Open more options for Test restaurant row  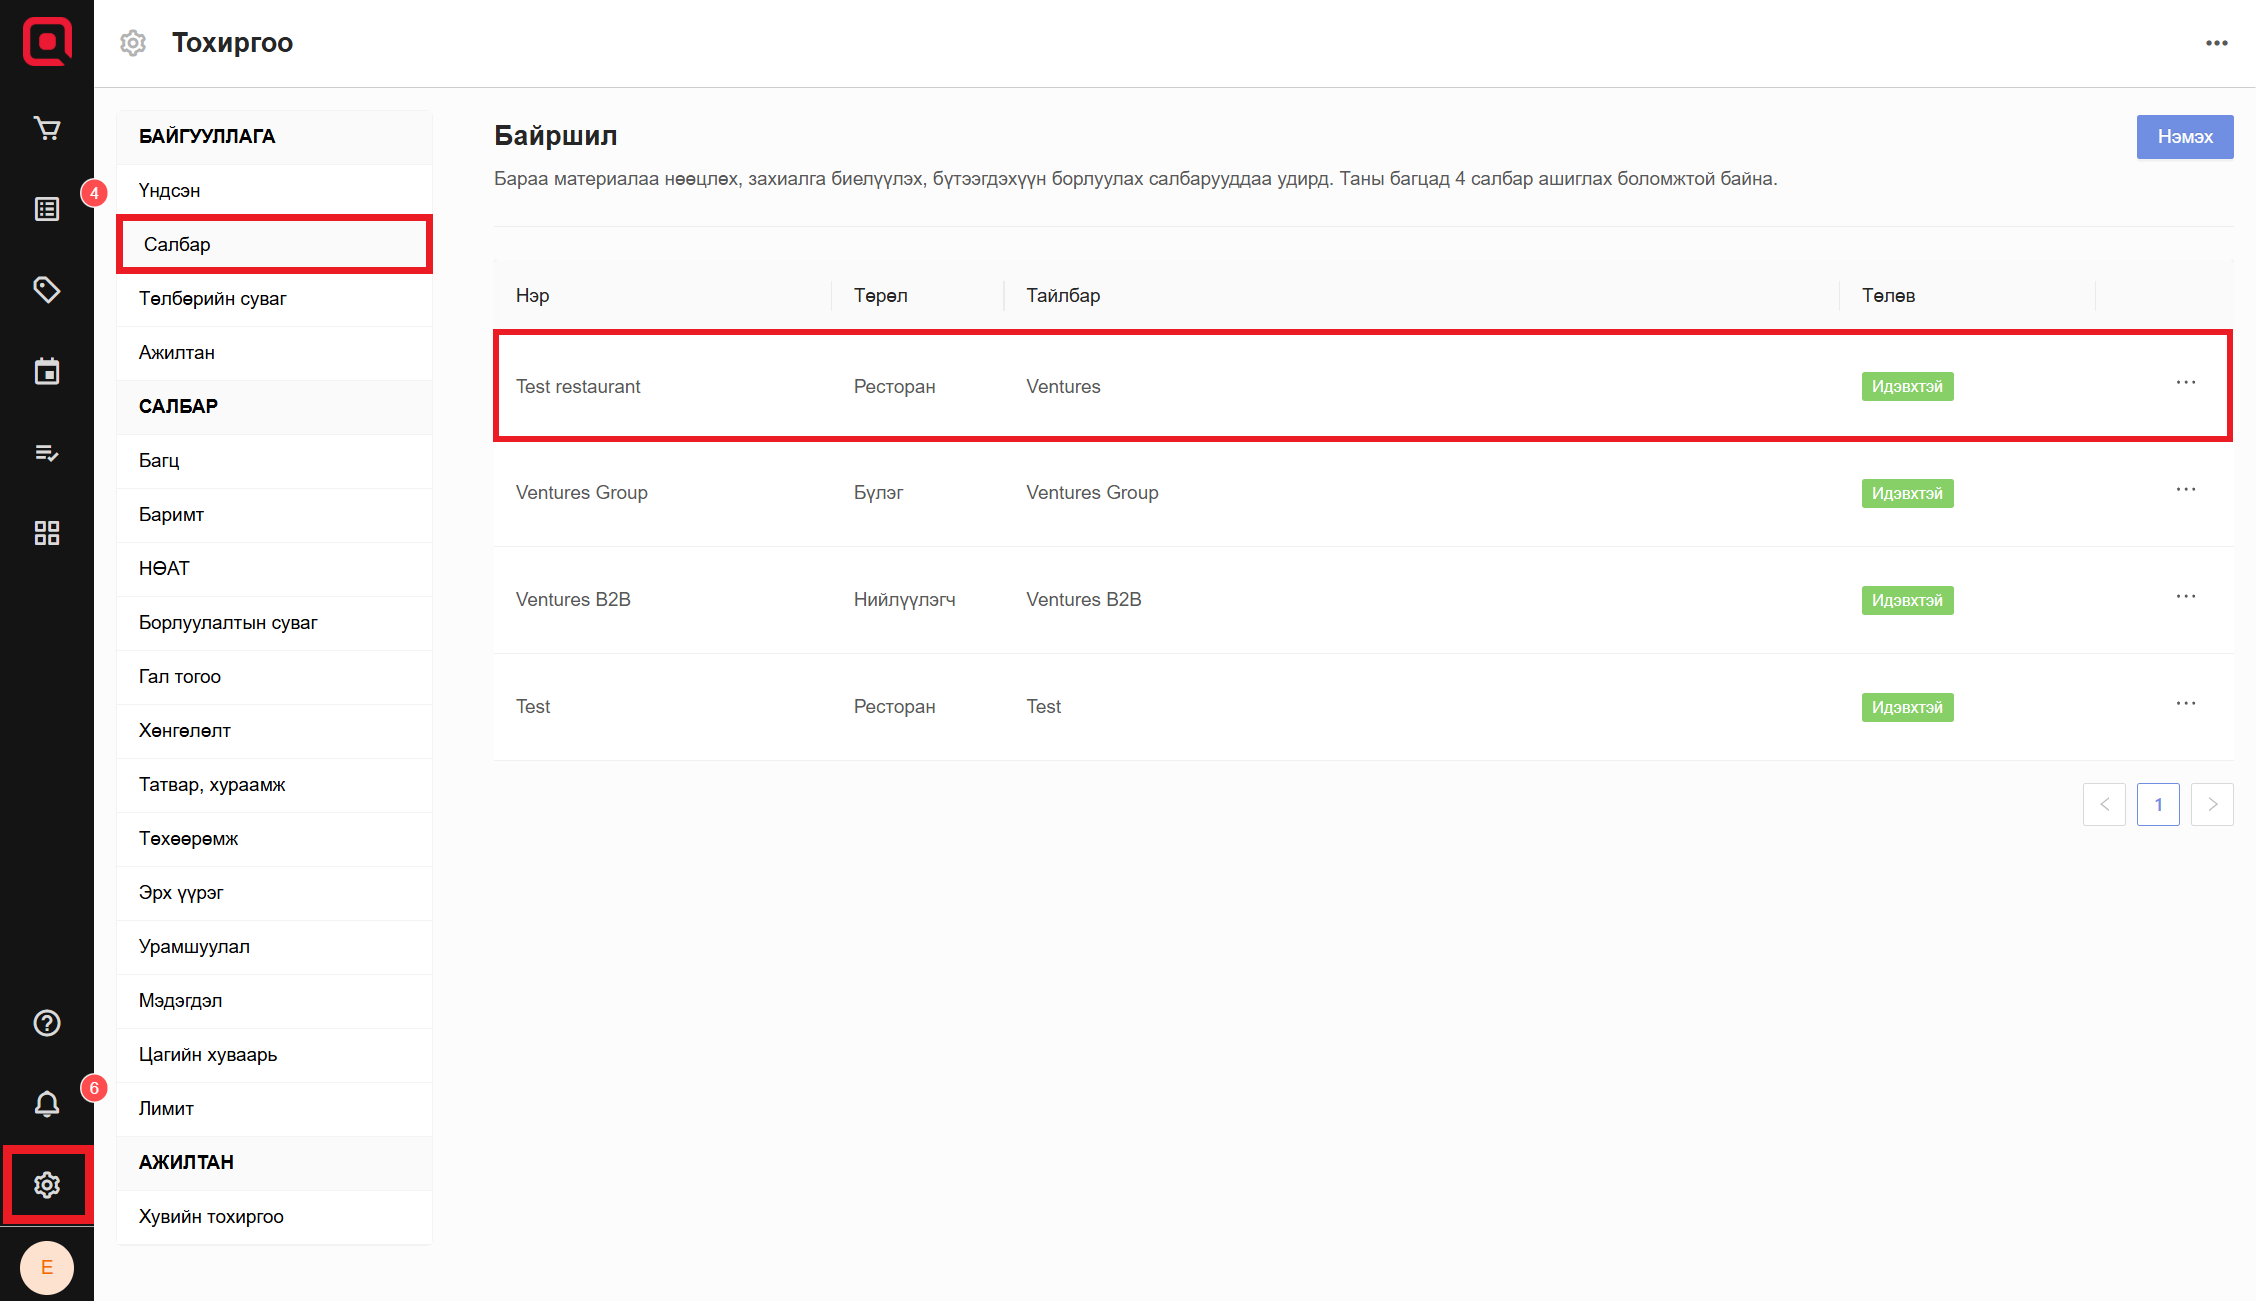(2186, 383)
